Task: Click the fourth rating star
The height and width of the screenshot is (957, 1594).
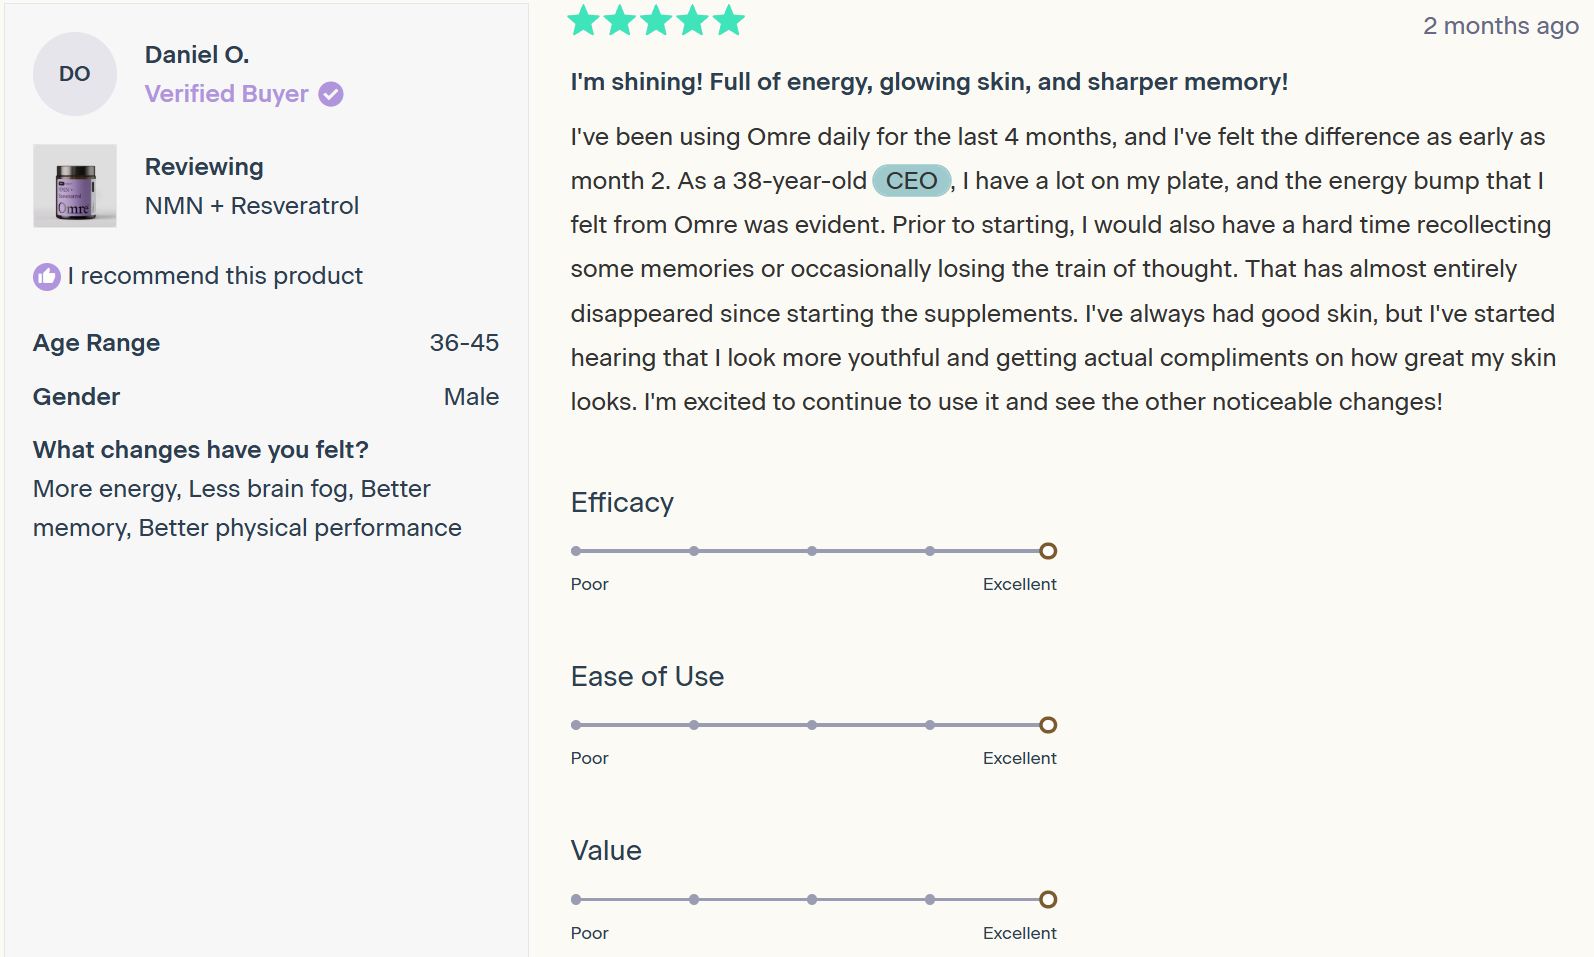Action: tap(693, 19)
